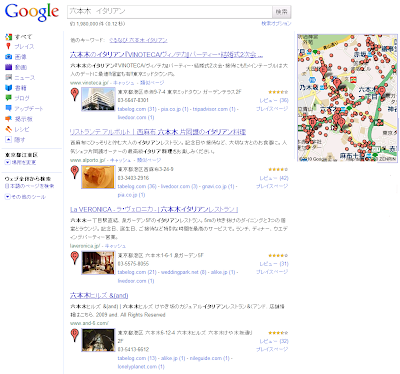
Task: Click map pin D beside Roppongi Hills &(and) result
Action: click(75, 335)
